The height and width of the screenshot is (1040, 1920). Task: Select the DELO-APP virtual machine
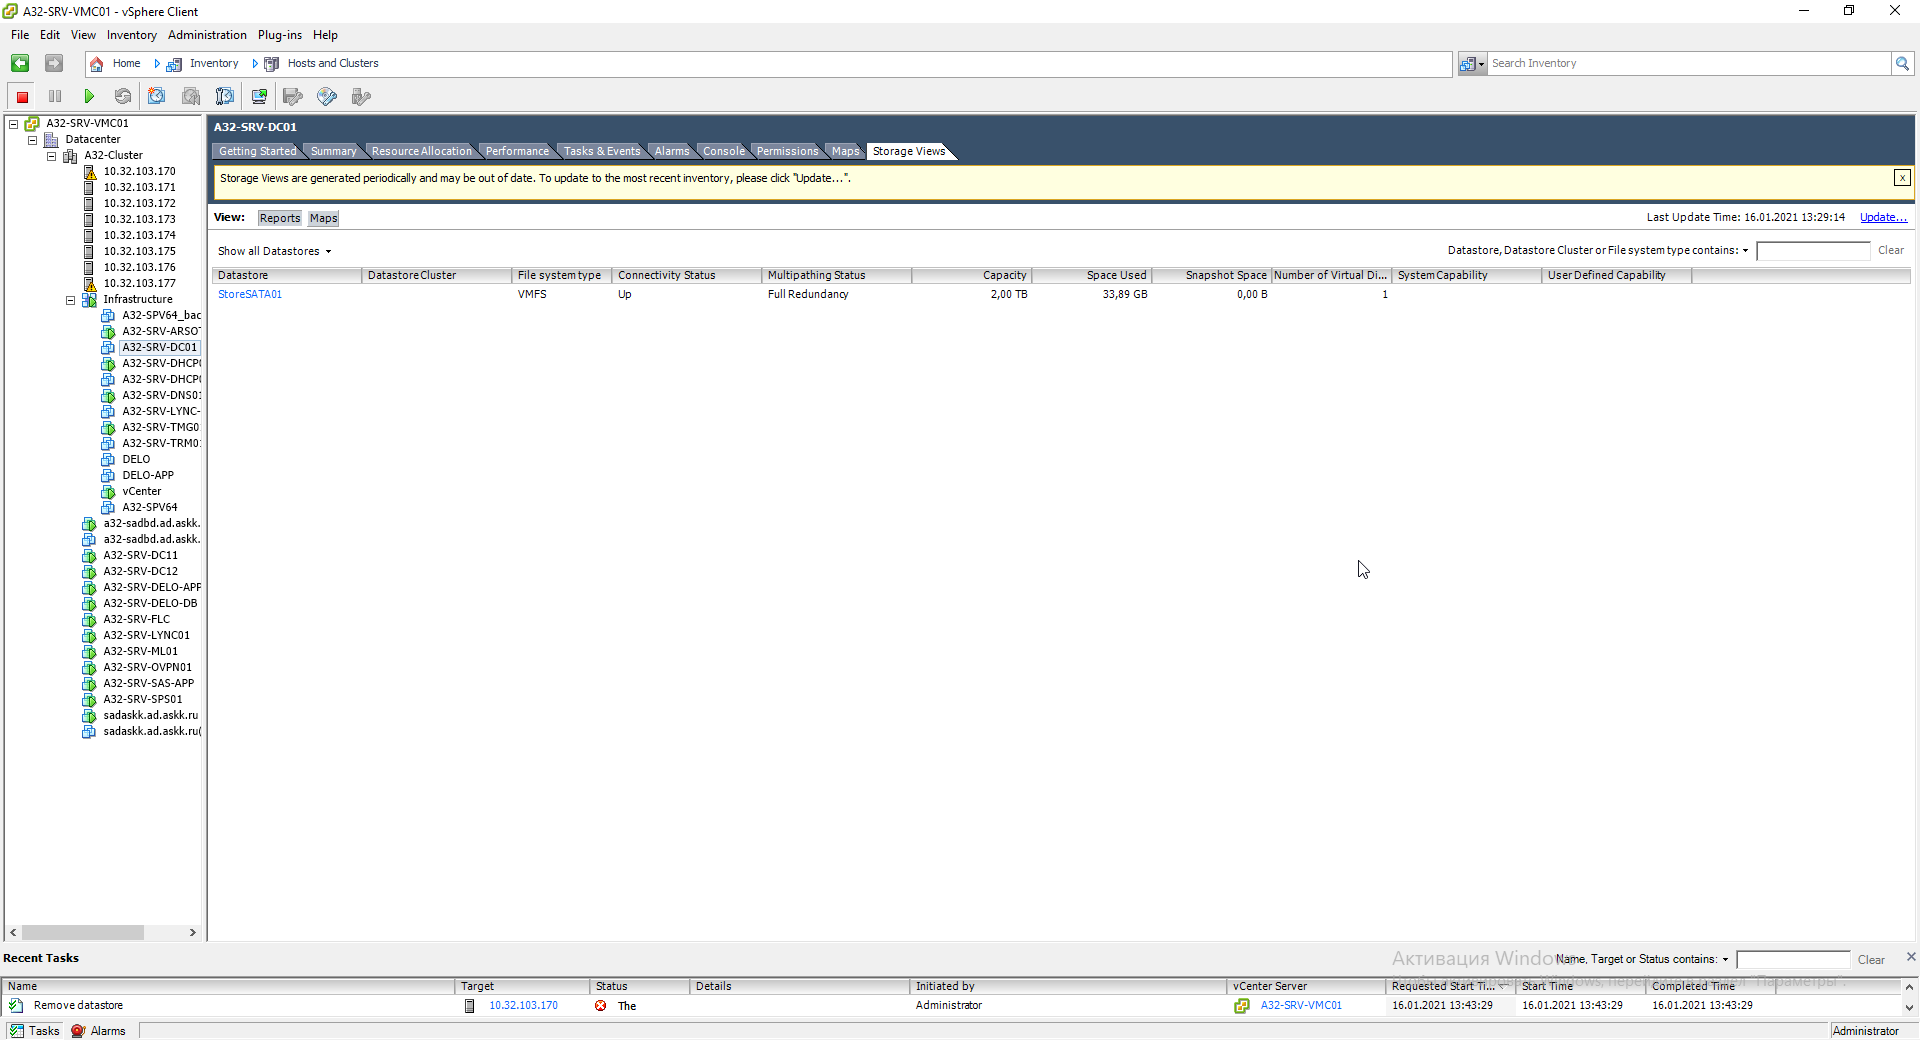click(x=147, y=476)
